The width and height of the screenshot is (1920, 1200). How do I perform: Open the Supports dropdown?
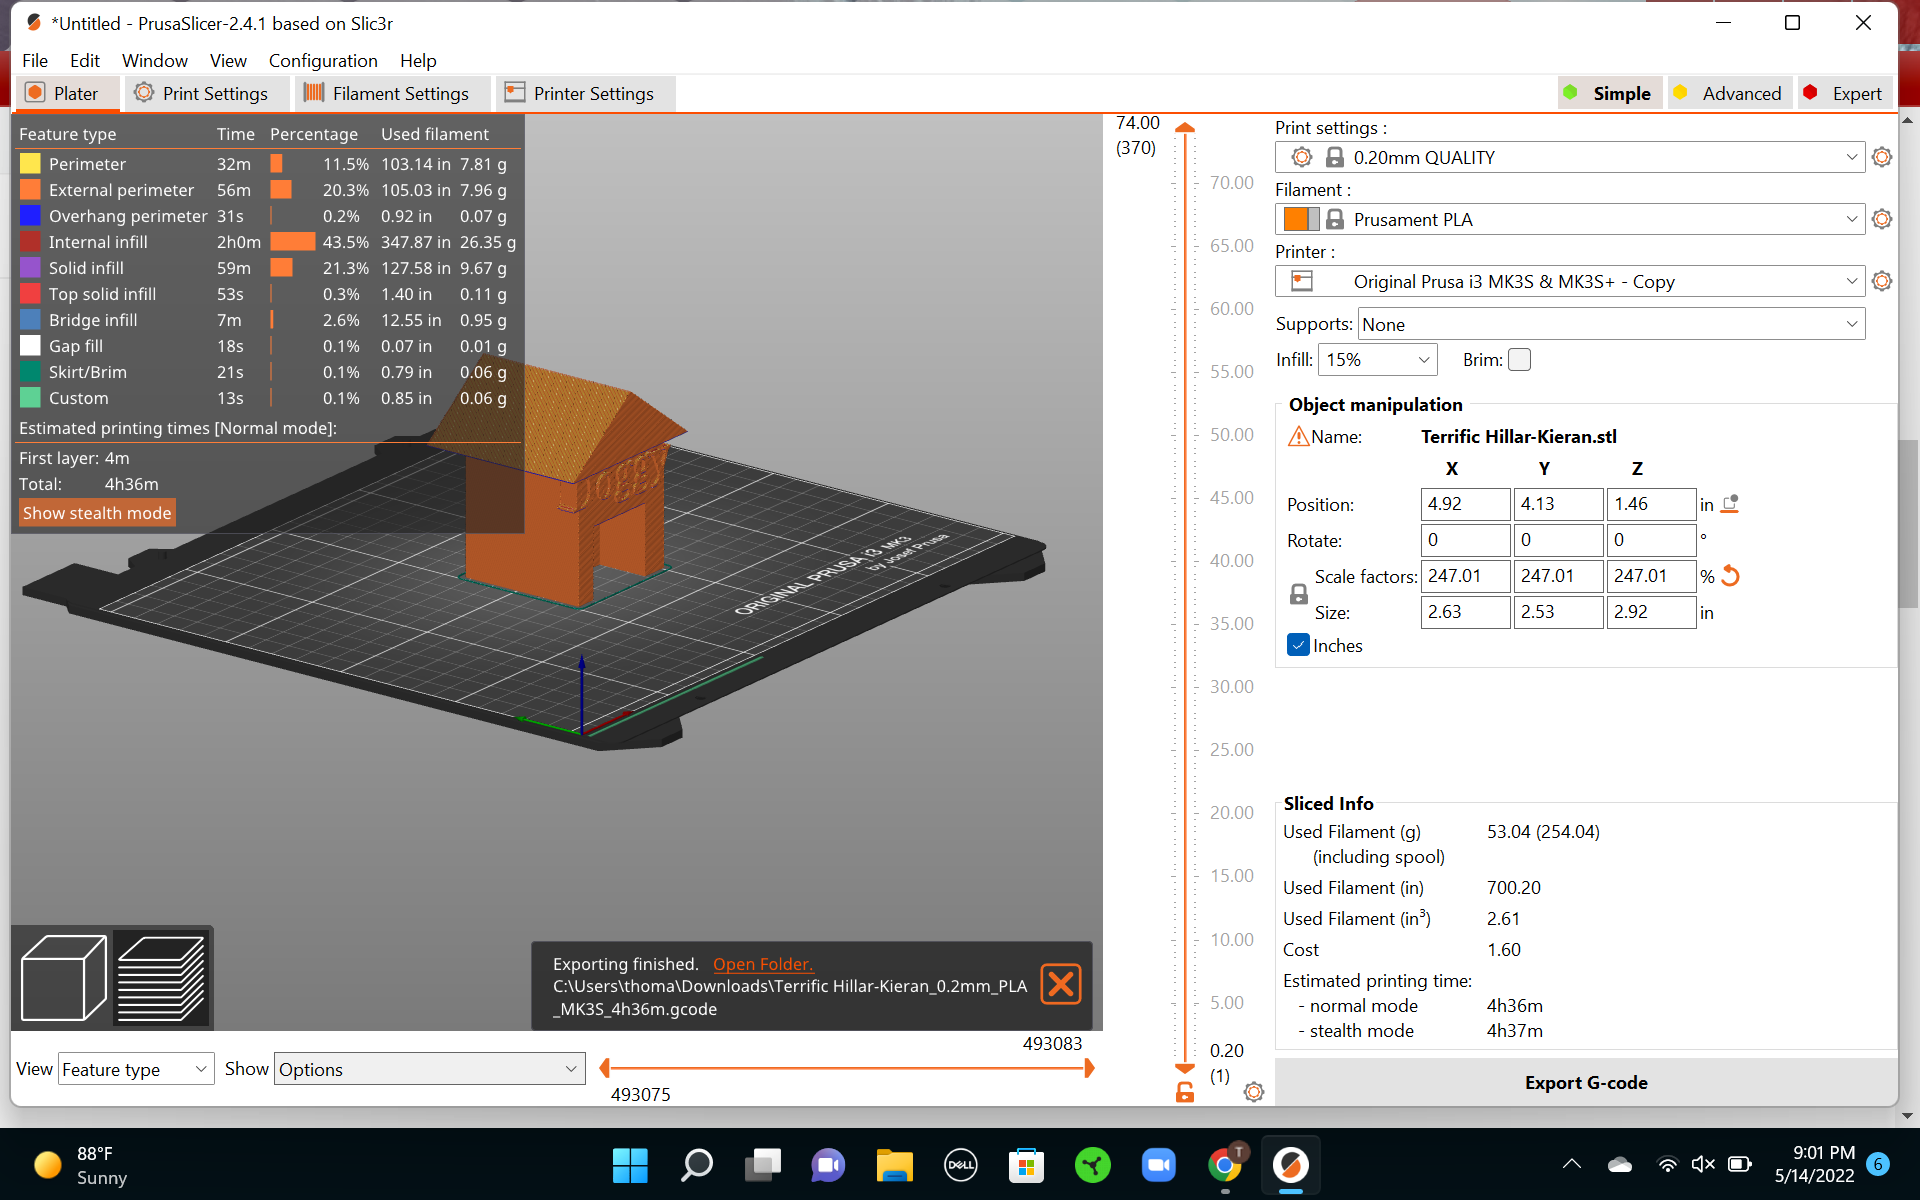[x=1611, y=324]
